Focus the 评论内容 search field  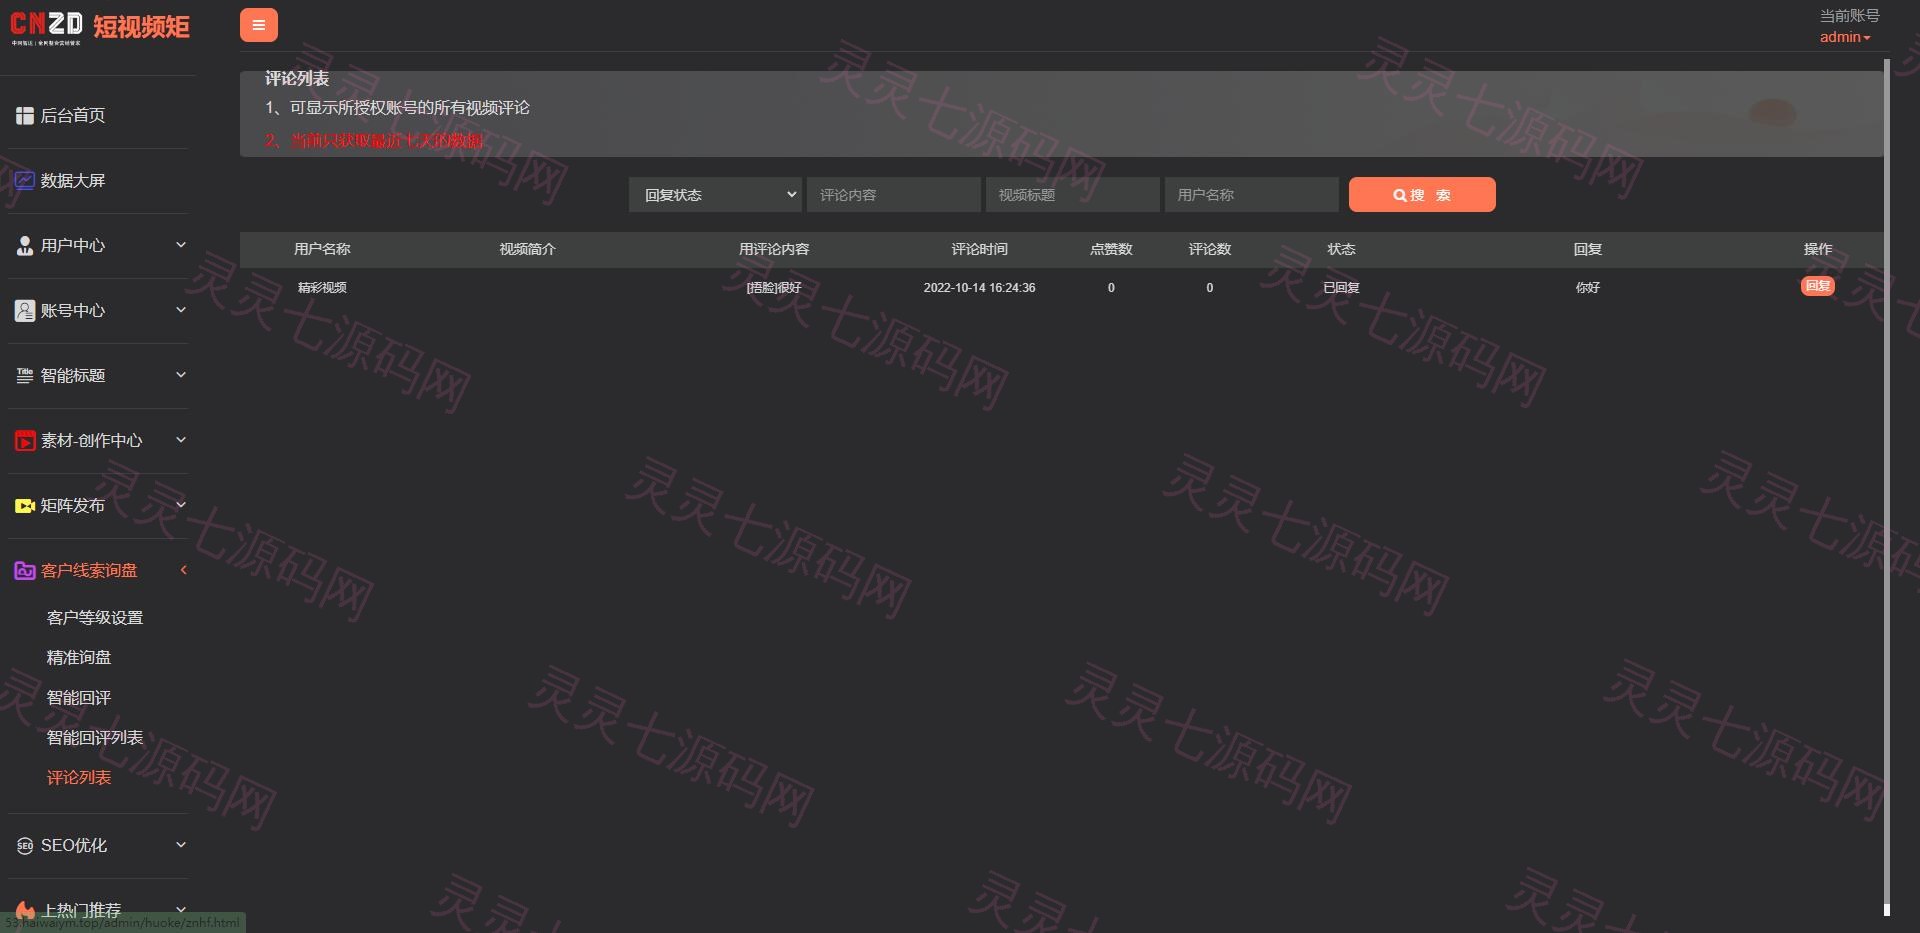pyautogui.click(x=894, y=195)
